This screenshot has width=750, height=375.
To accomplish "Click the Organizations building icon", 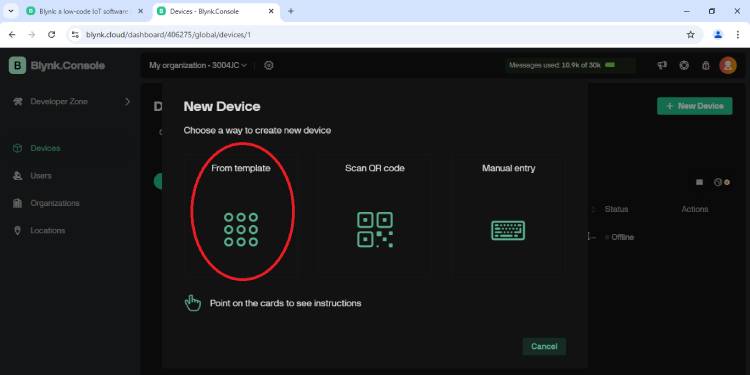I will pos(18,203).
